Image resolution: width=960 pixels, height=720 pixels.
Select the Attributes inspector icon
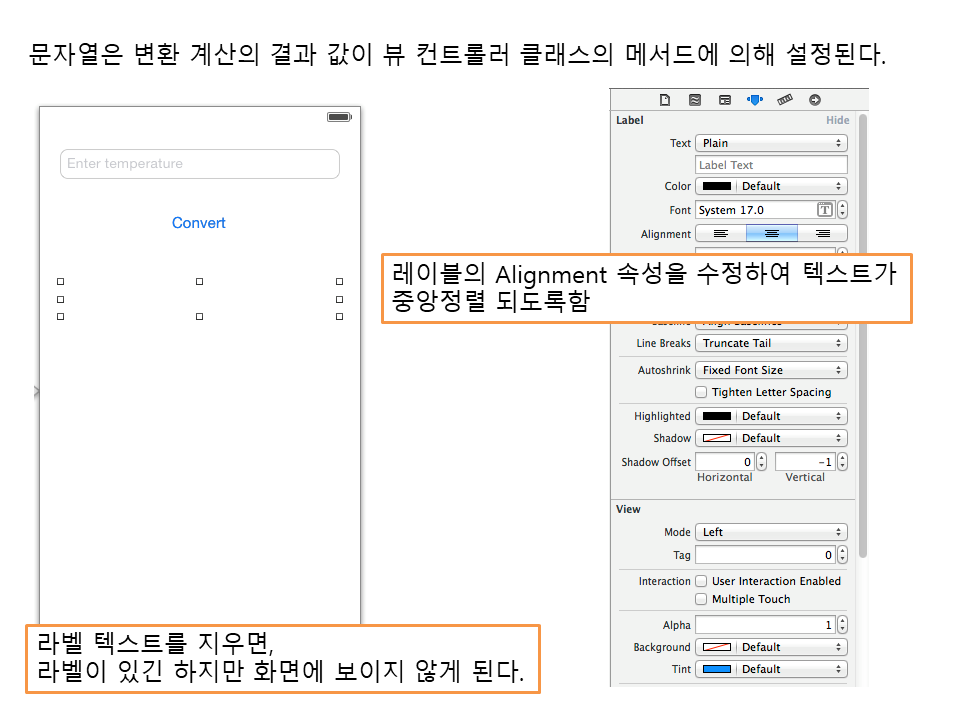[x=755, y=100]
